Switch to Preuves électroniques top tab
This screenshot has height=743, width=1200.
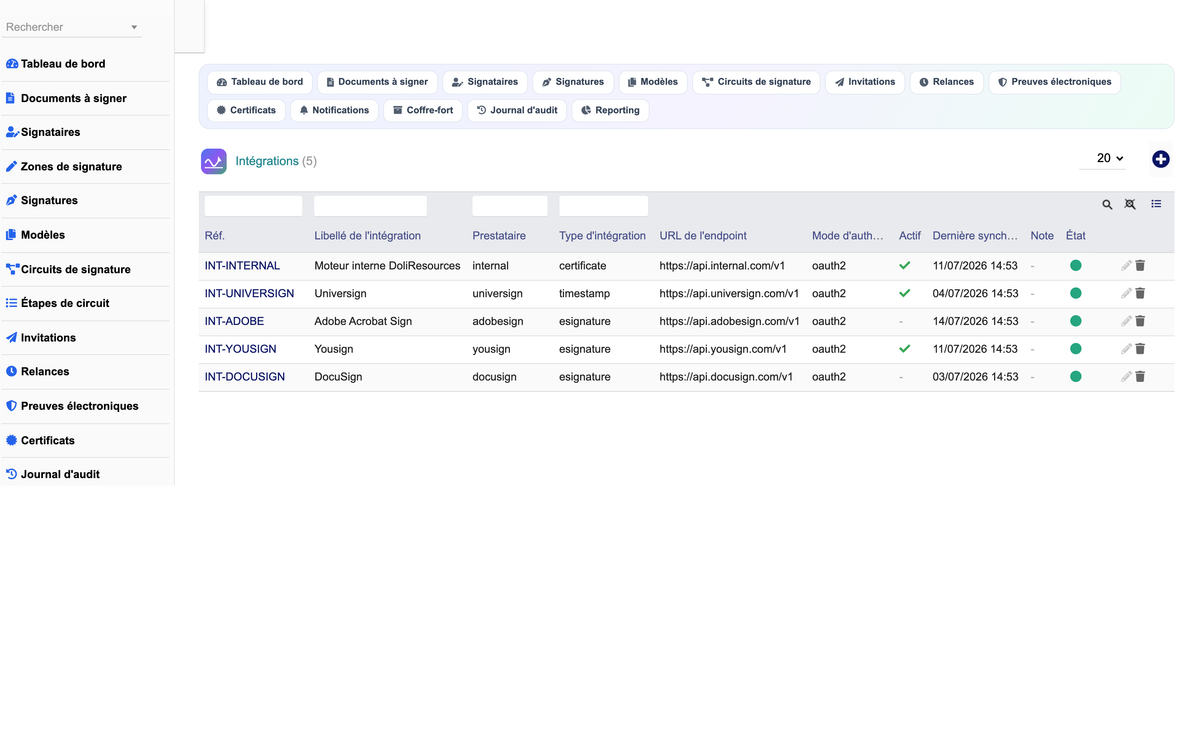coord(1055,82)
